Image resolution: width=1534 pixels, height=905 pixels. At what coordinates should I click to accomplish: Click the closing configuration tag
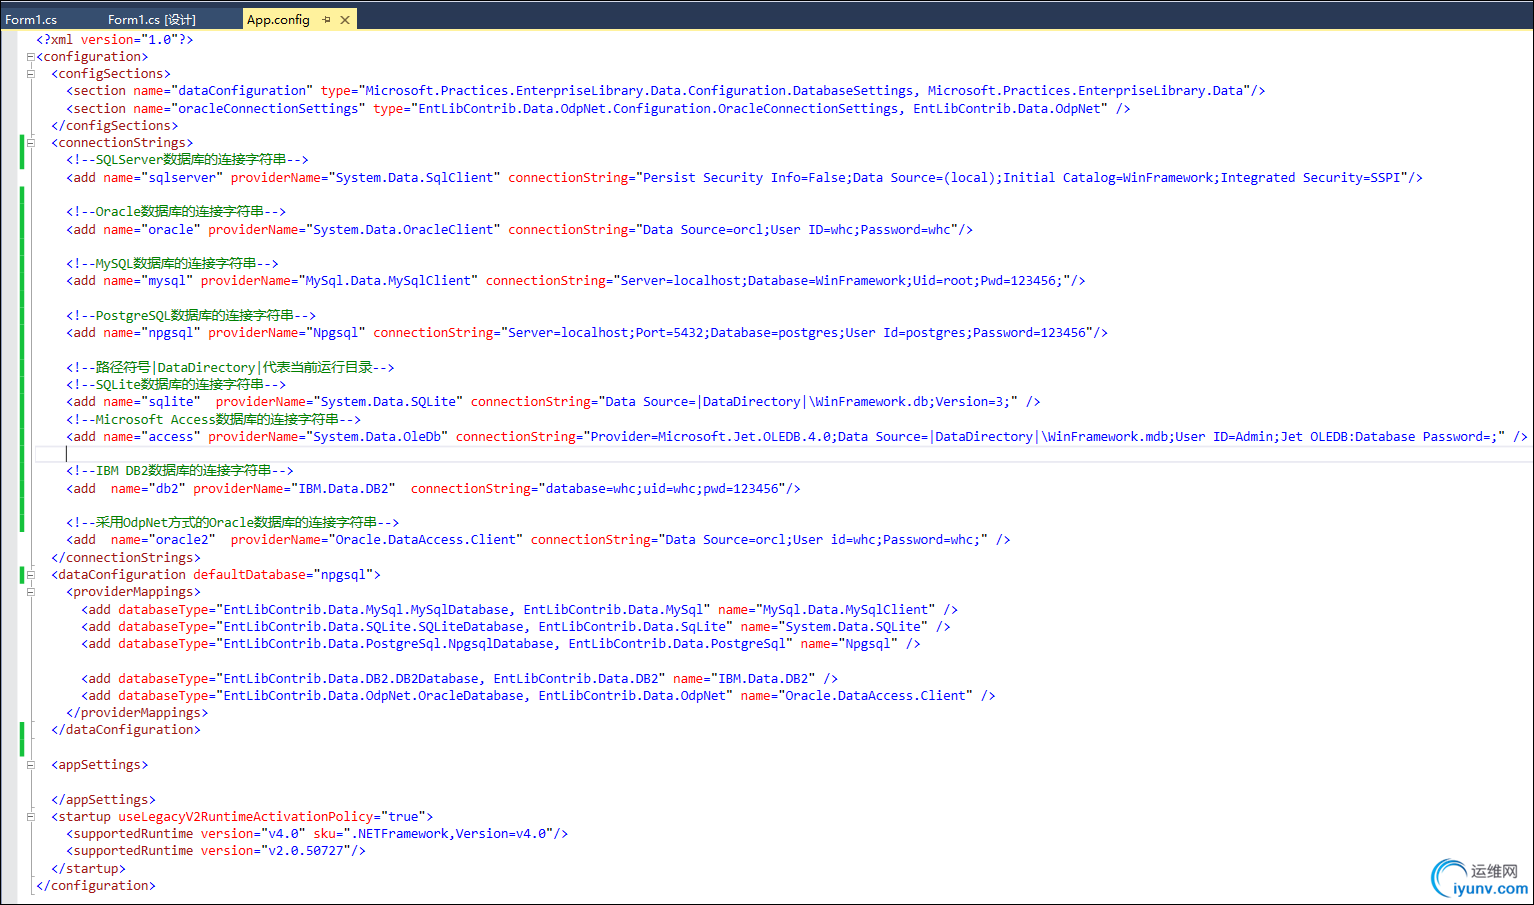pyautogui.click(x=96, y=886)
